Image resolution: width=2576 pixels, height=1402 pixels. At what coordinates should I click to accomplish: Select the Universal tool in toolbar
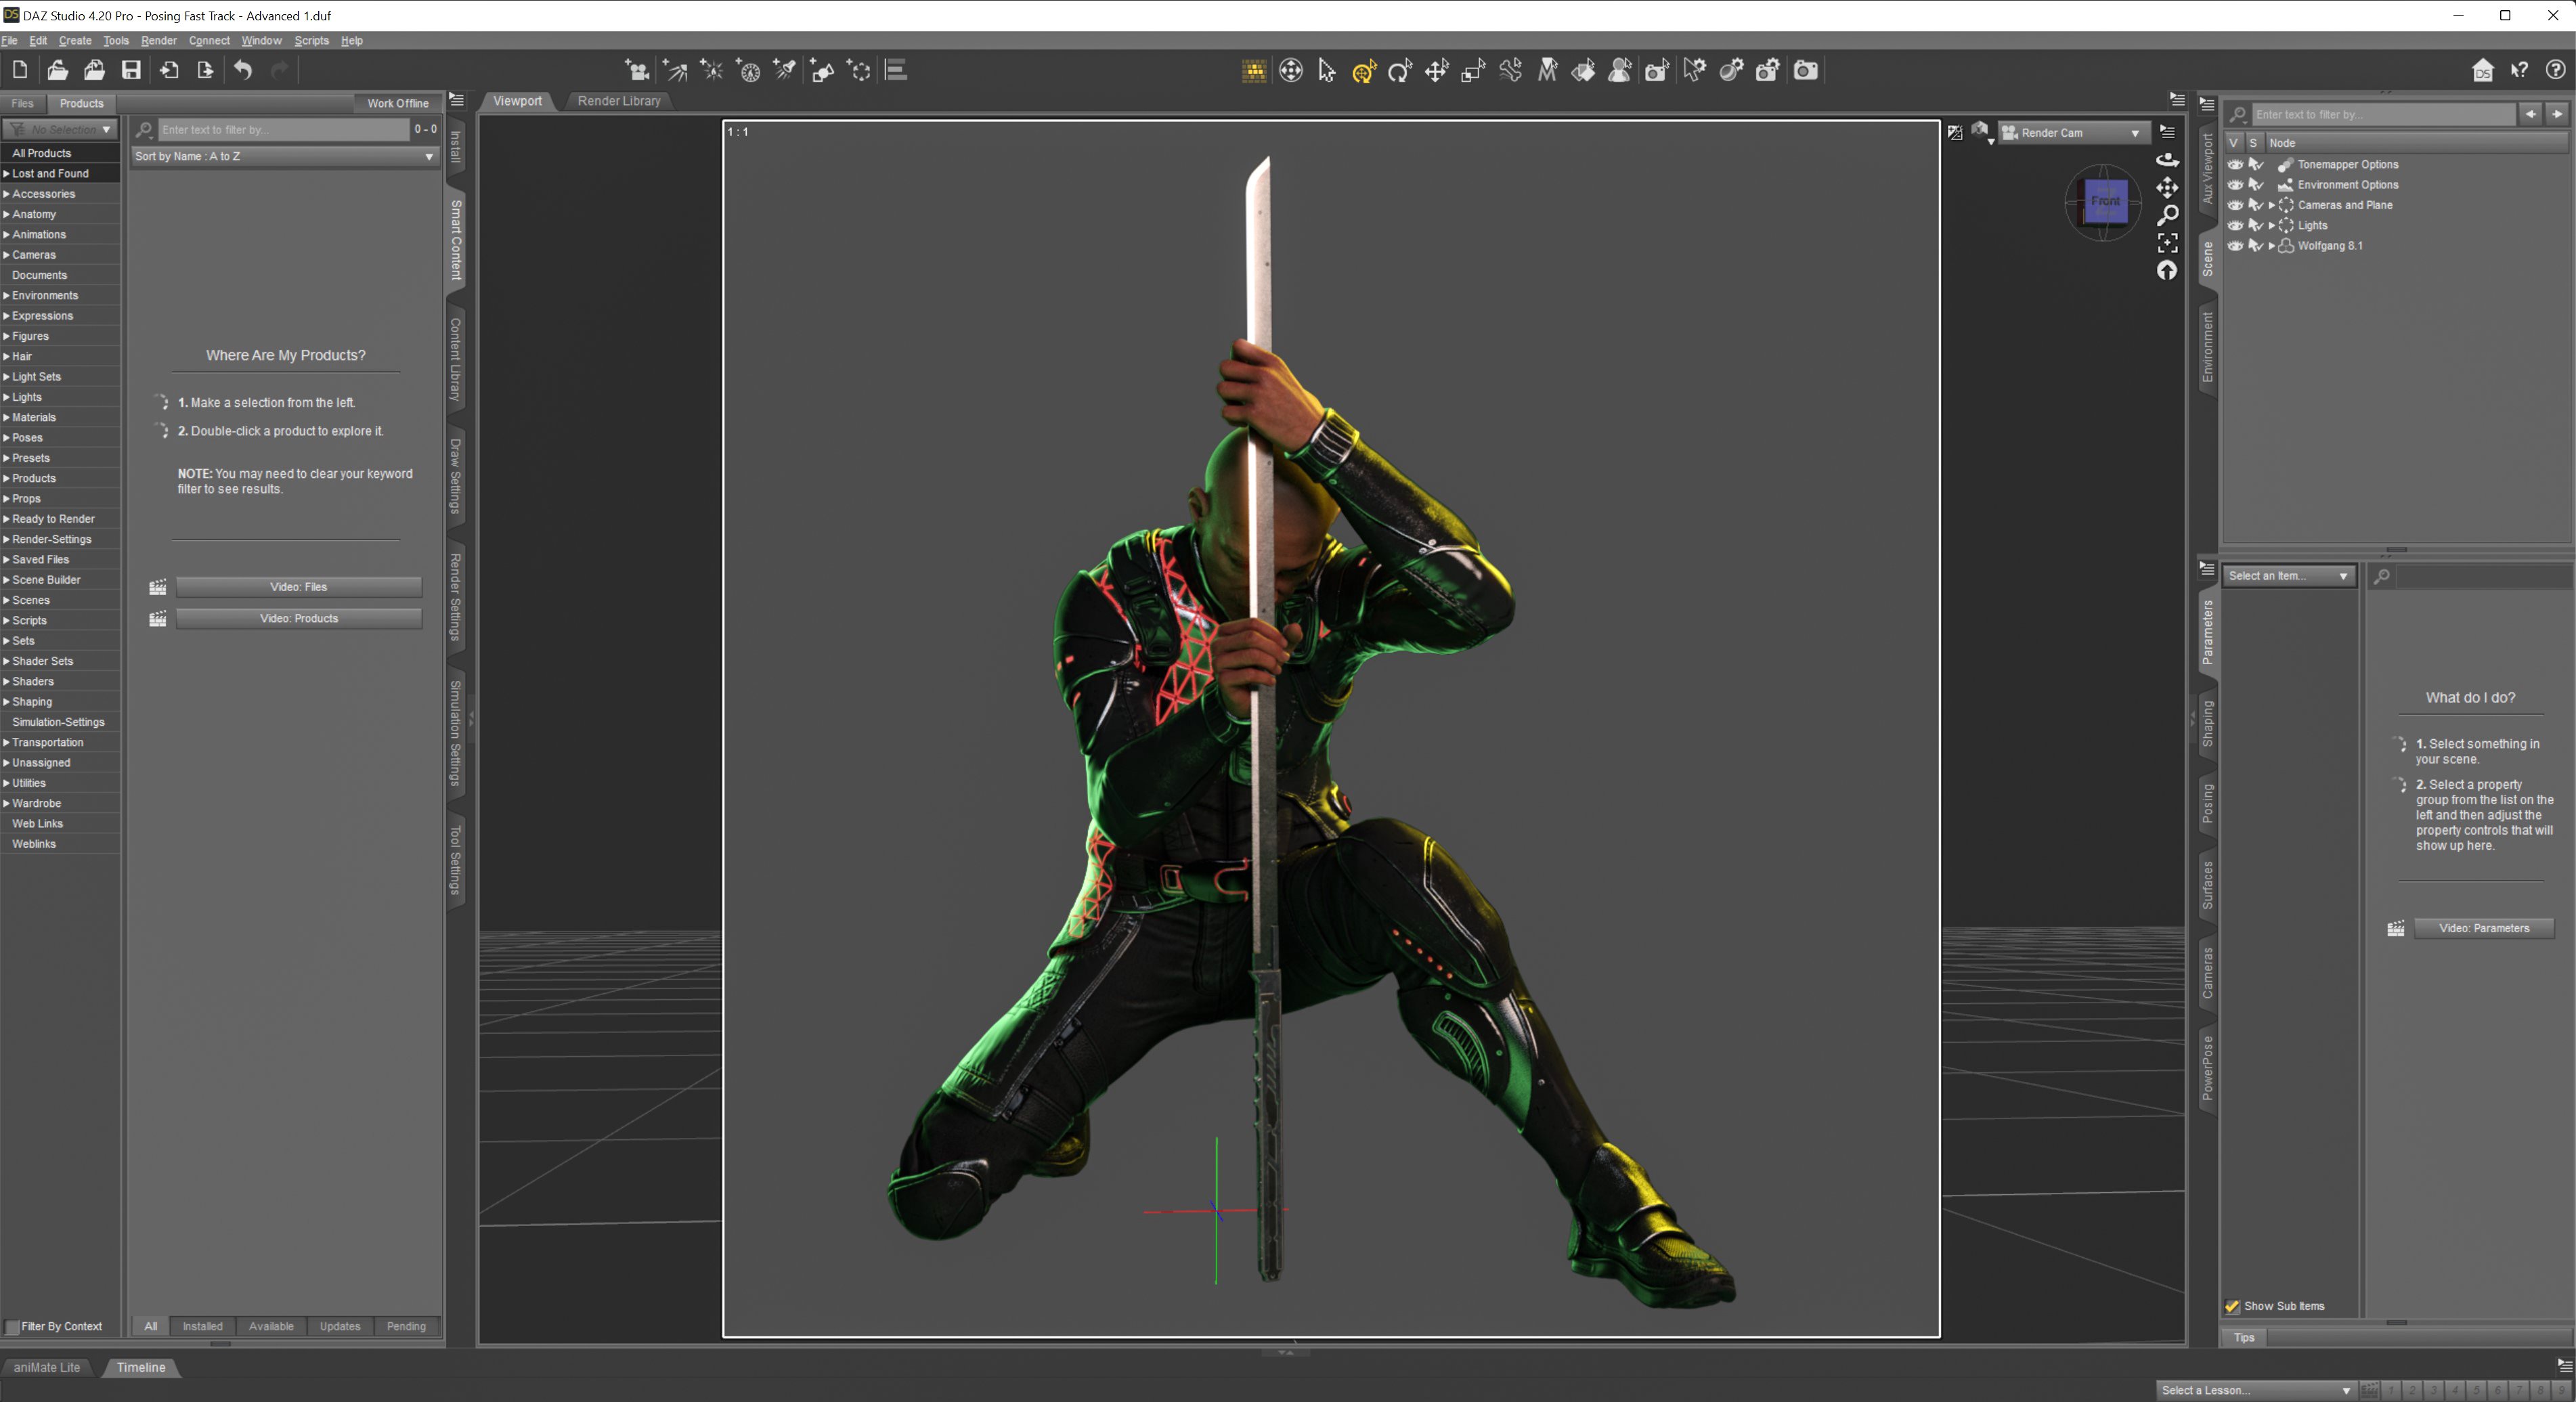tap(1364, 70)
